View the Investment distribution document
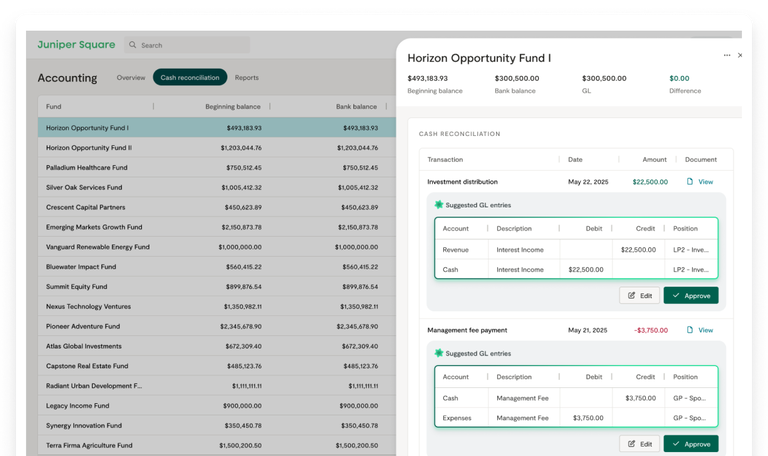Image resolution: width=768 pixels, height=456 pixels. pyautogui.click(x=705, y=182)
